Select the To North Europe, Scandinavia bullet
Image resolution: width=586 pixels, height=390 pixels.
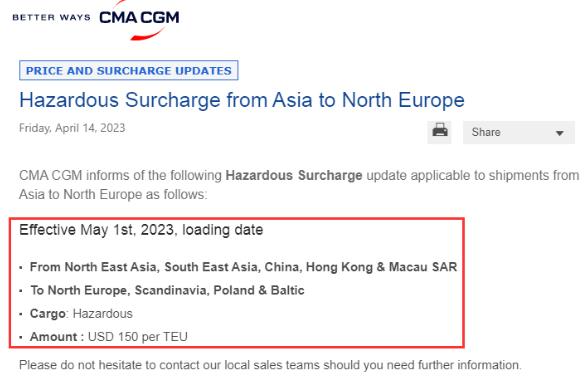(x=167, y=290)
